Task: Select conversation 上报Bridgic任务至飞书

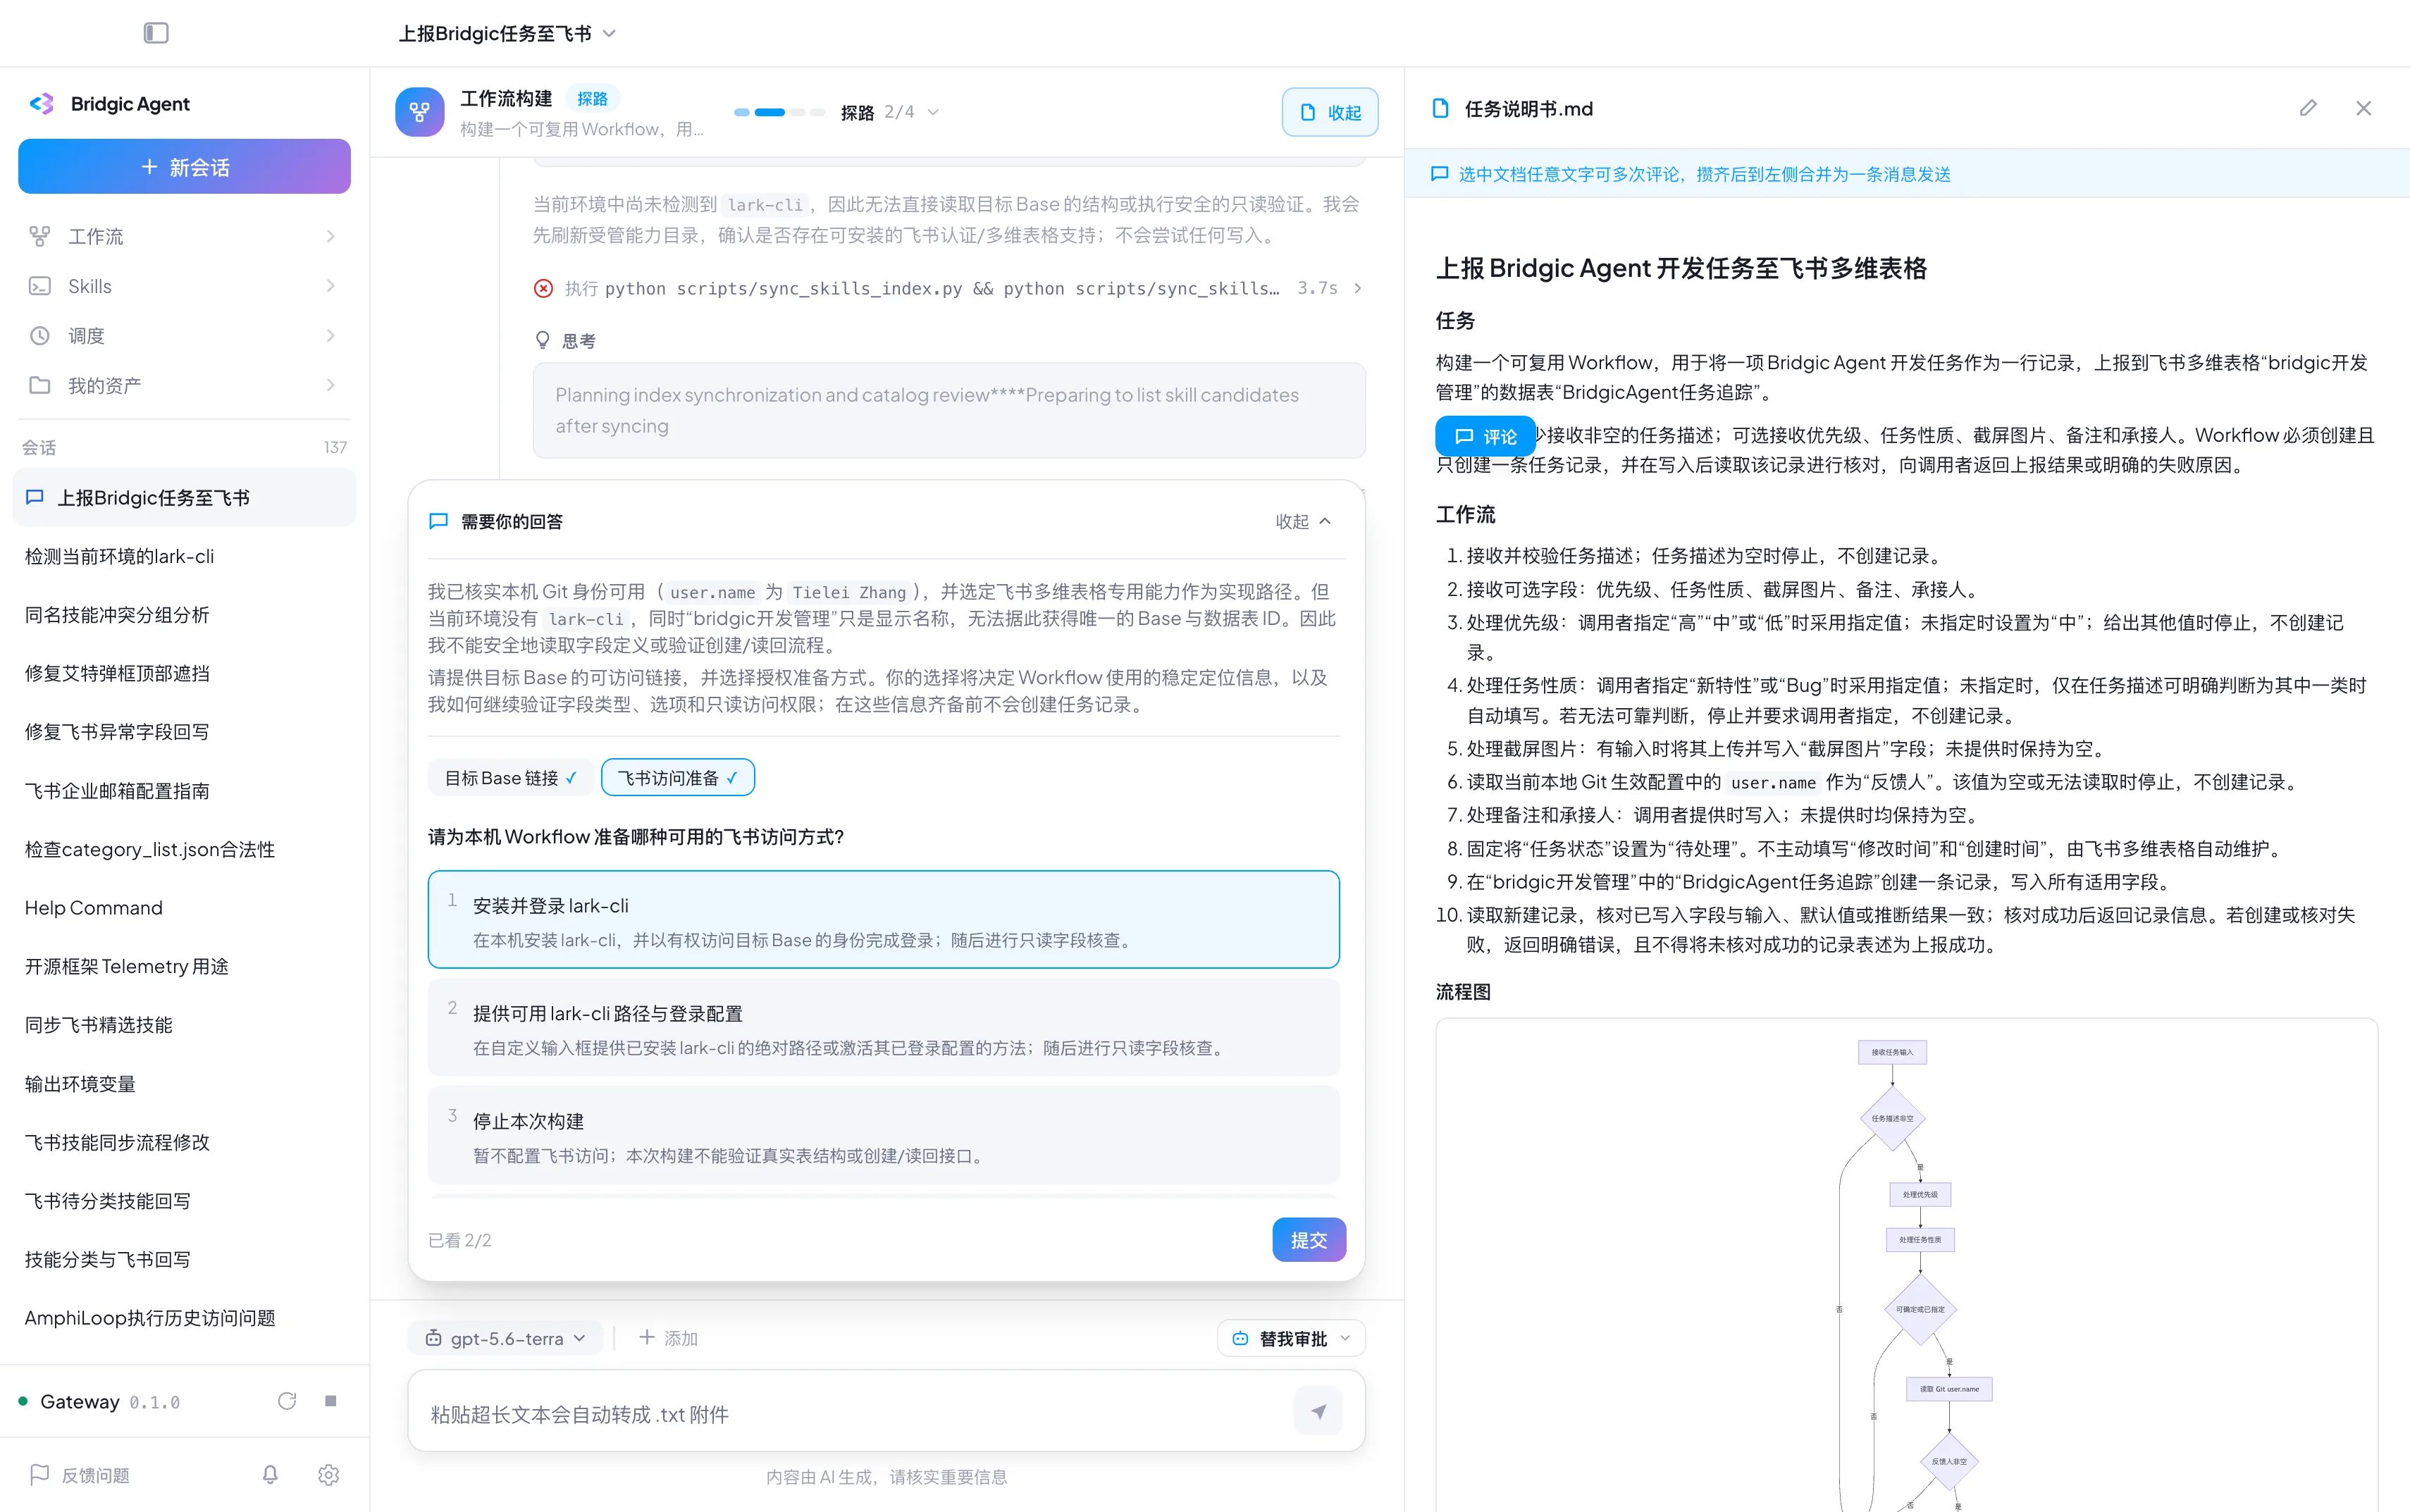Action: click(x=184, y=498)
